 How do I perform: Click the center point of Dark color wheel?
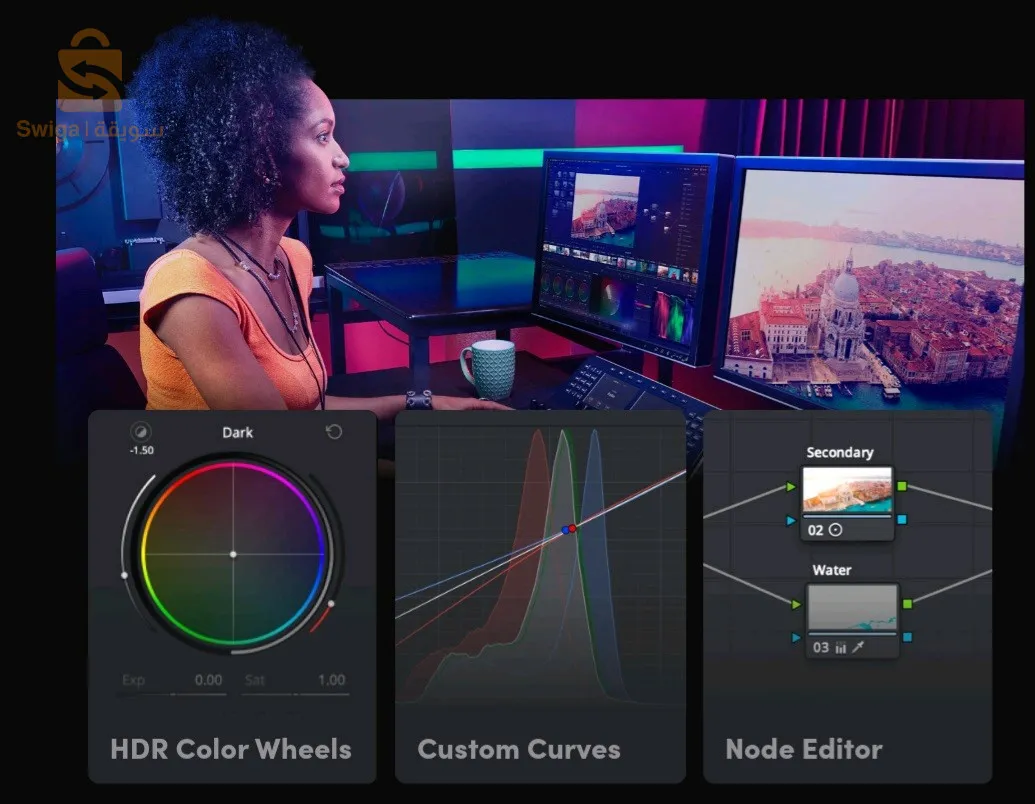pos(233,554)
